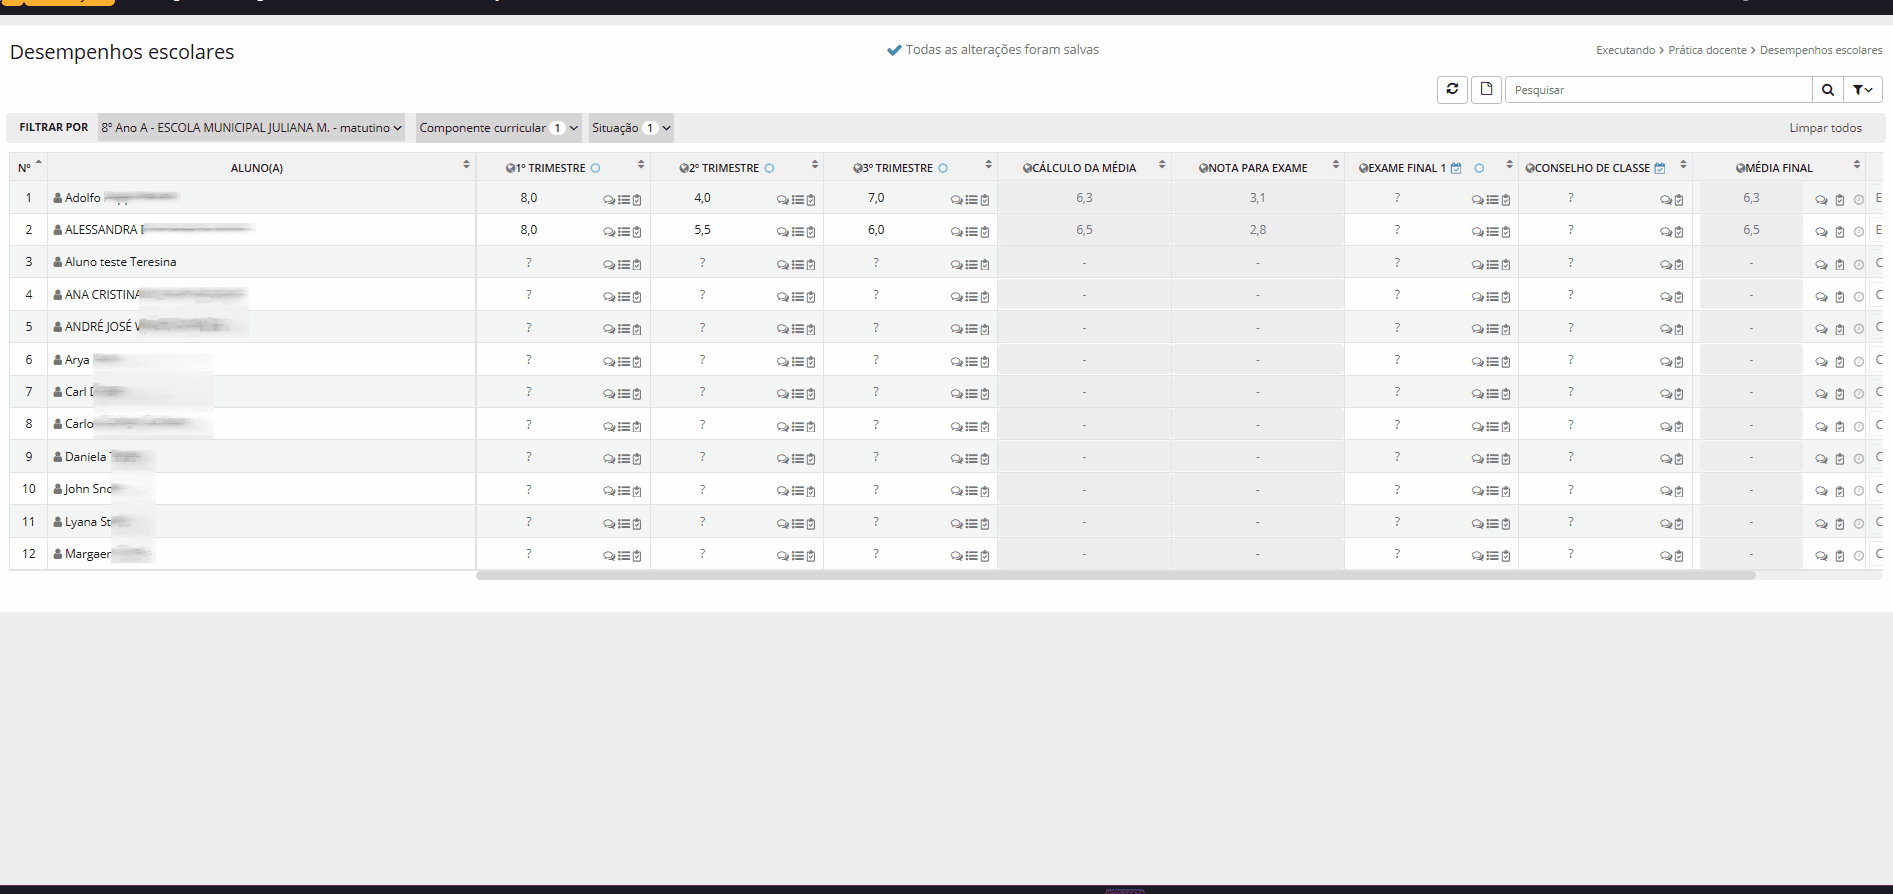1893x894 pixels.
Task: Click list icon for ALESSANDRA's 3º Trimestre
Action: 971,232
